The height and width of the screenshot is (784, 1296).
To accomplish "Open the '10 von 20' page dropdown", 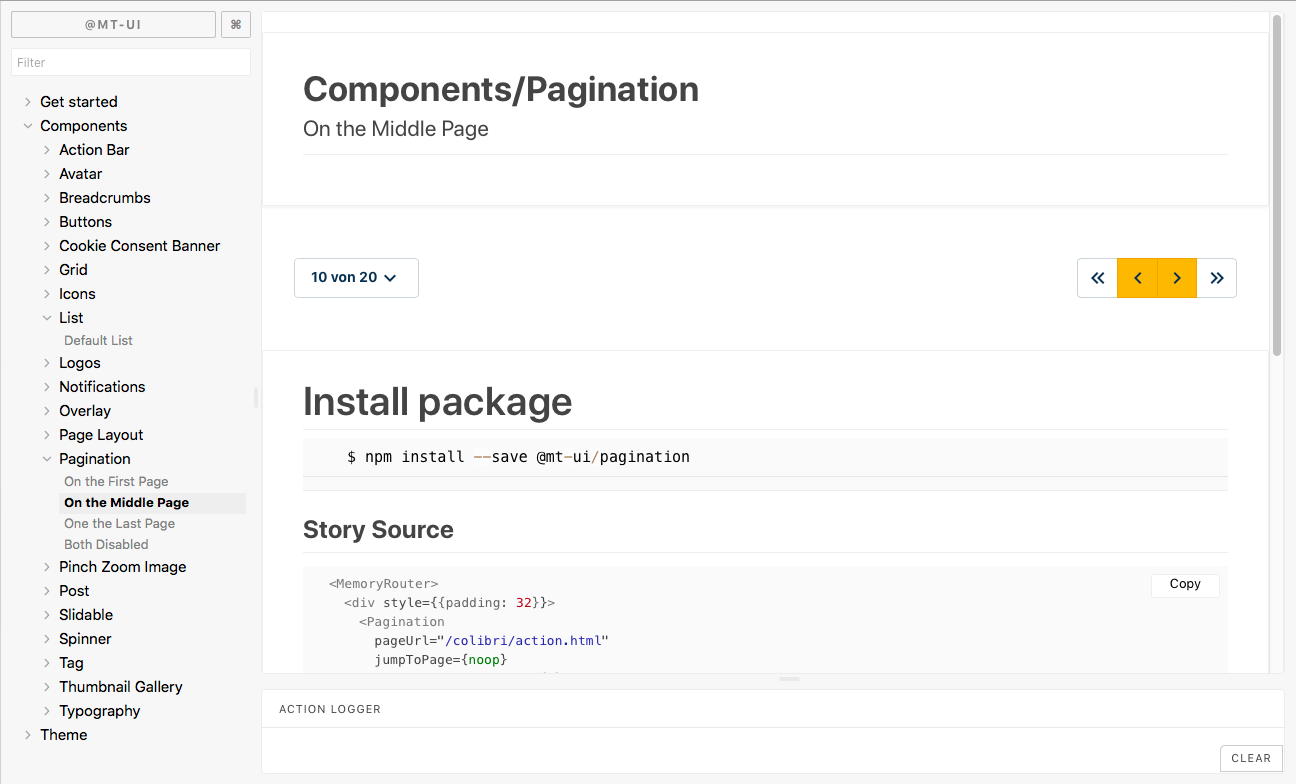I will coord(356,278).
